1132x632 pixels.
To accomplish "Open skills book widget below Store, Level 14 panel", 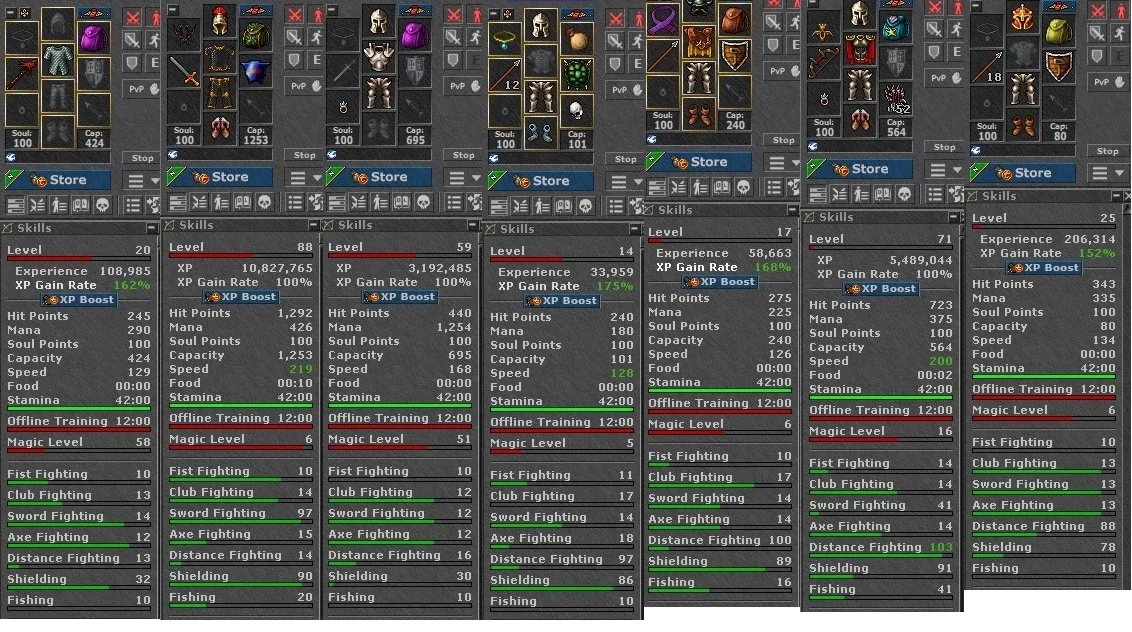I will (x=563, y=207).
